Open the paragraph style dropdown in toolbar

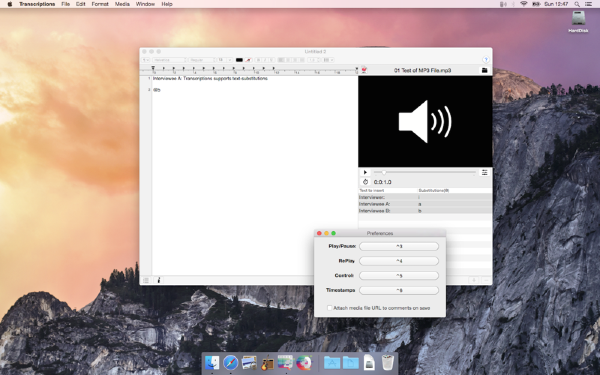tap(146, 60)
